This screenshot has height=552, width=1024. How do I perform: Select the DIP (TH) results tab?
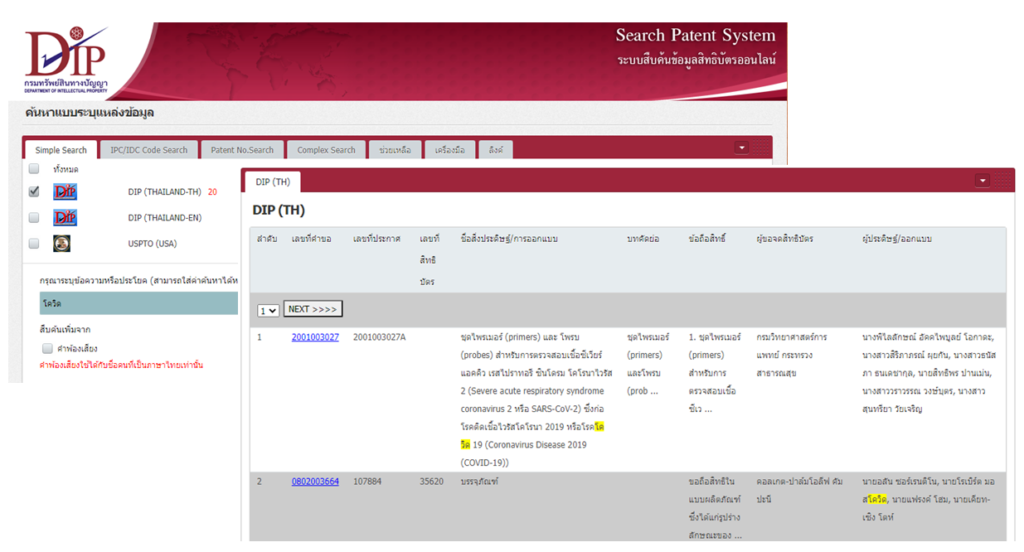pos(272,182)
